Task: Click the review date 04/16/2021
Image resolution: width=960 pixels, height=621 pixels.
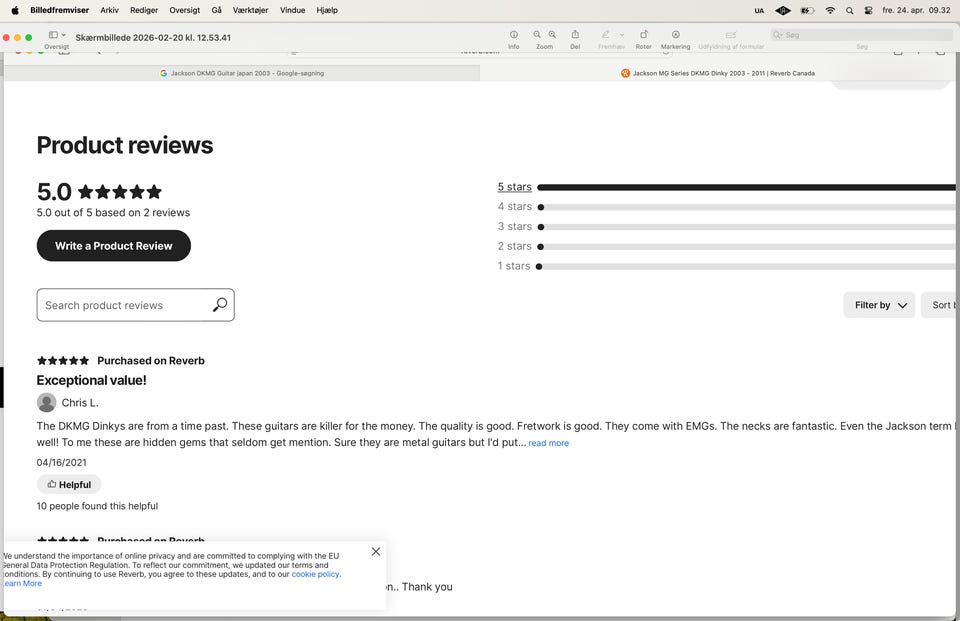Action: pos(61,462)
